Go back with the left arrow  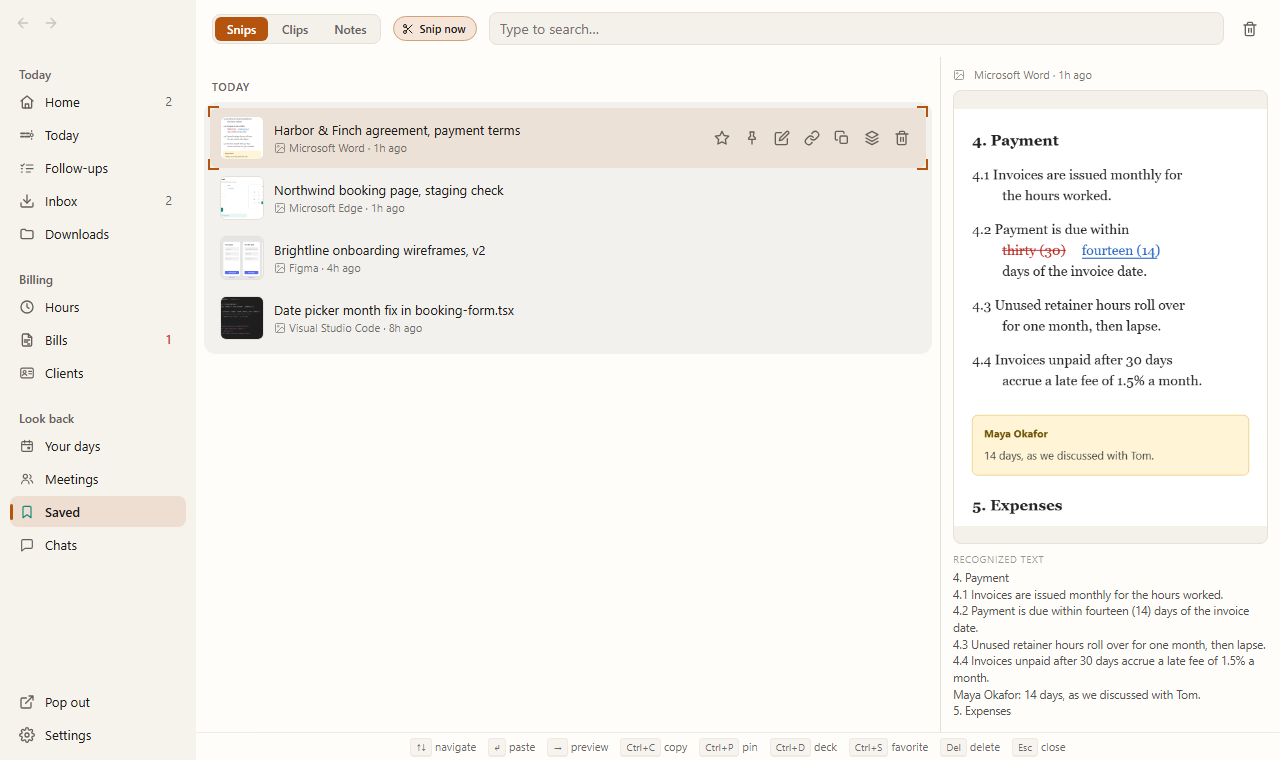click(23, 23)
